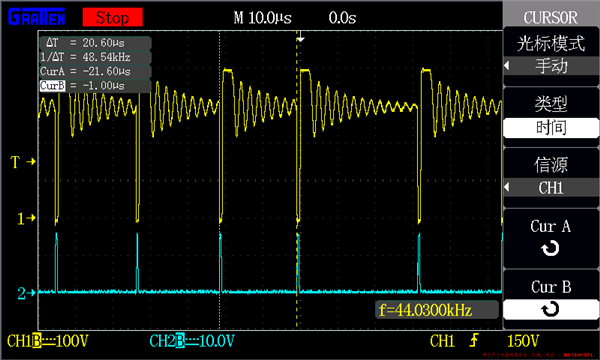
Task: Click the Cur B rotary knob icon
Action: 550,309
